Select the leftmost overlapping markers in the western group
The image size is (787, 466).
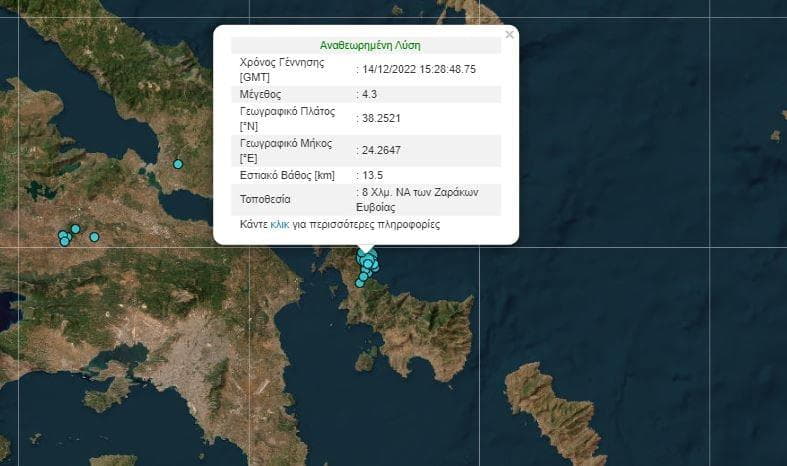pyautogui.click(x=64, y=238)
